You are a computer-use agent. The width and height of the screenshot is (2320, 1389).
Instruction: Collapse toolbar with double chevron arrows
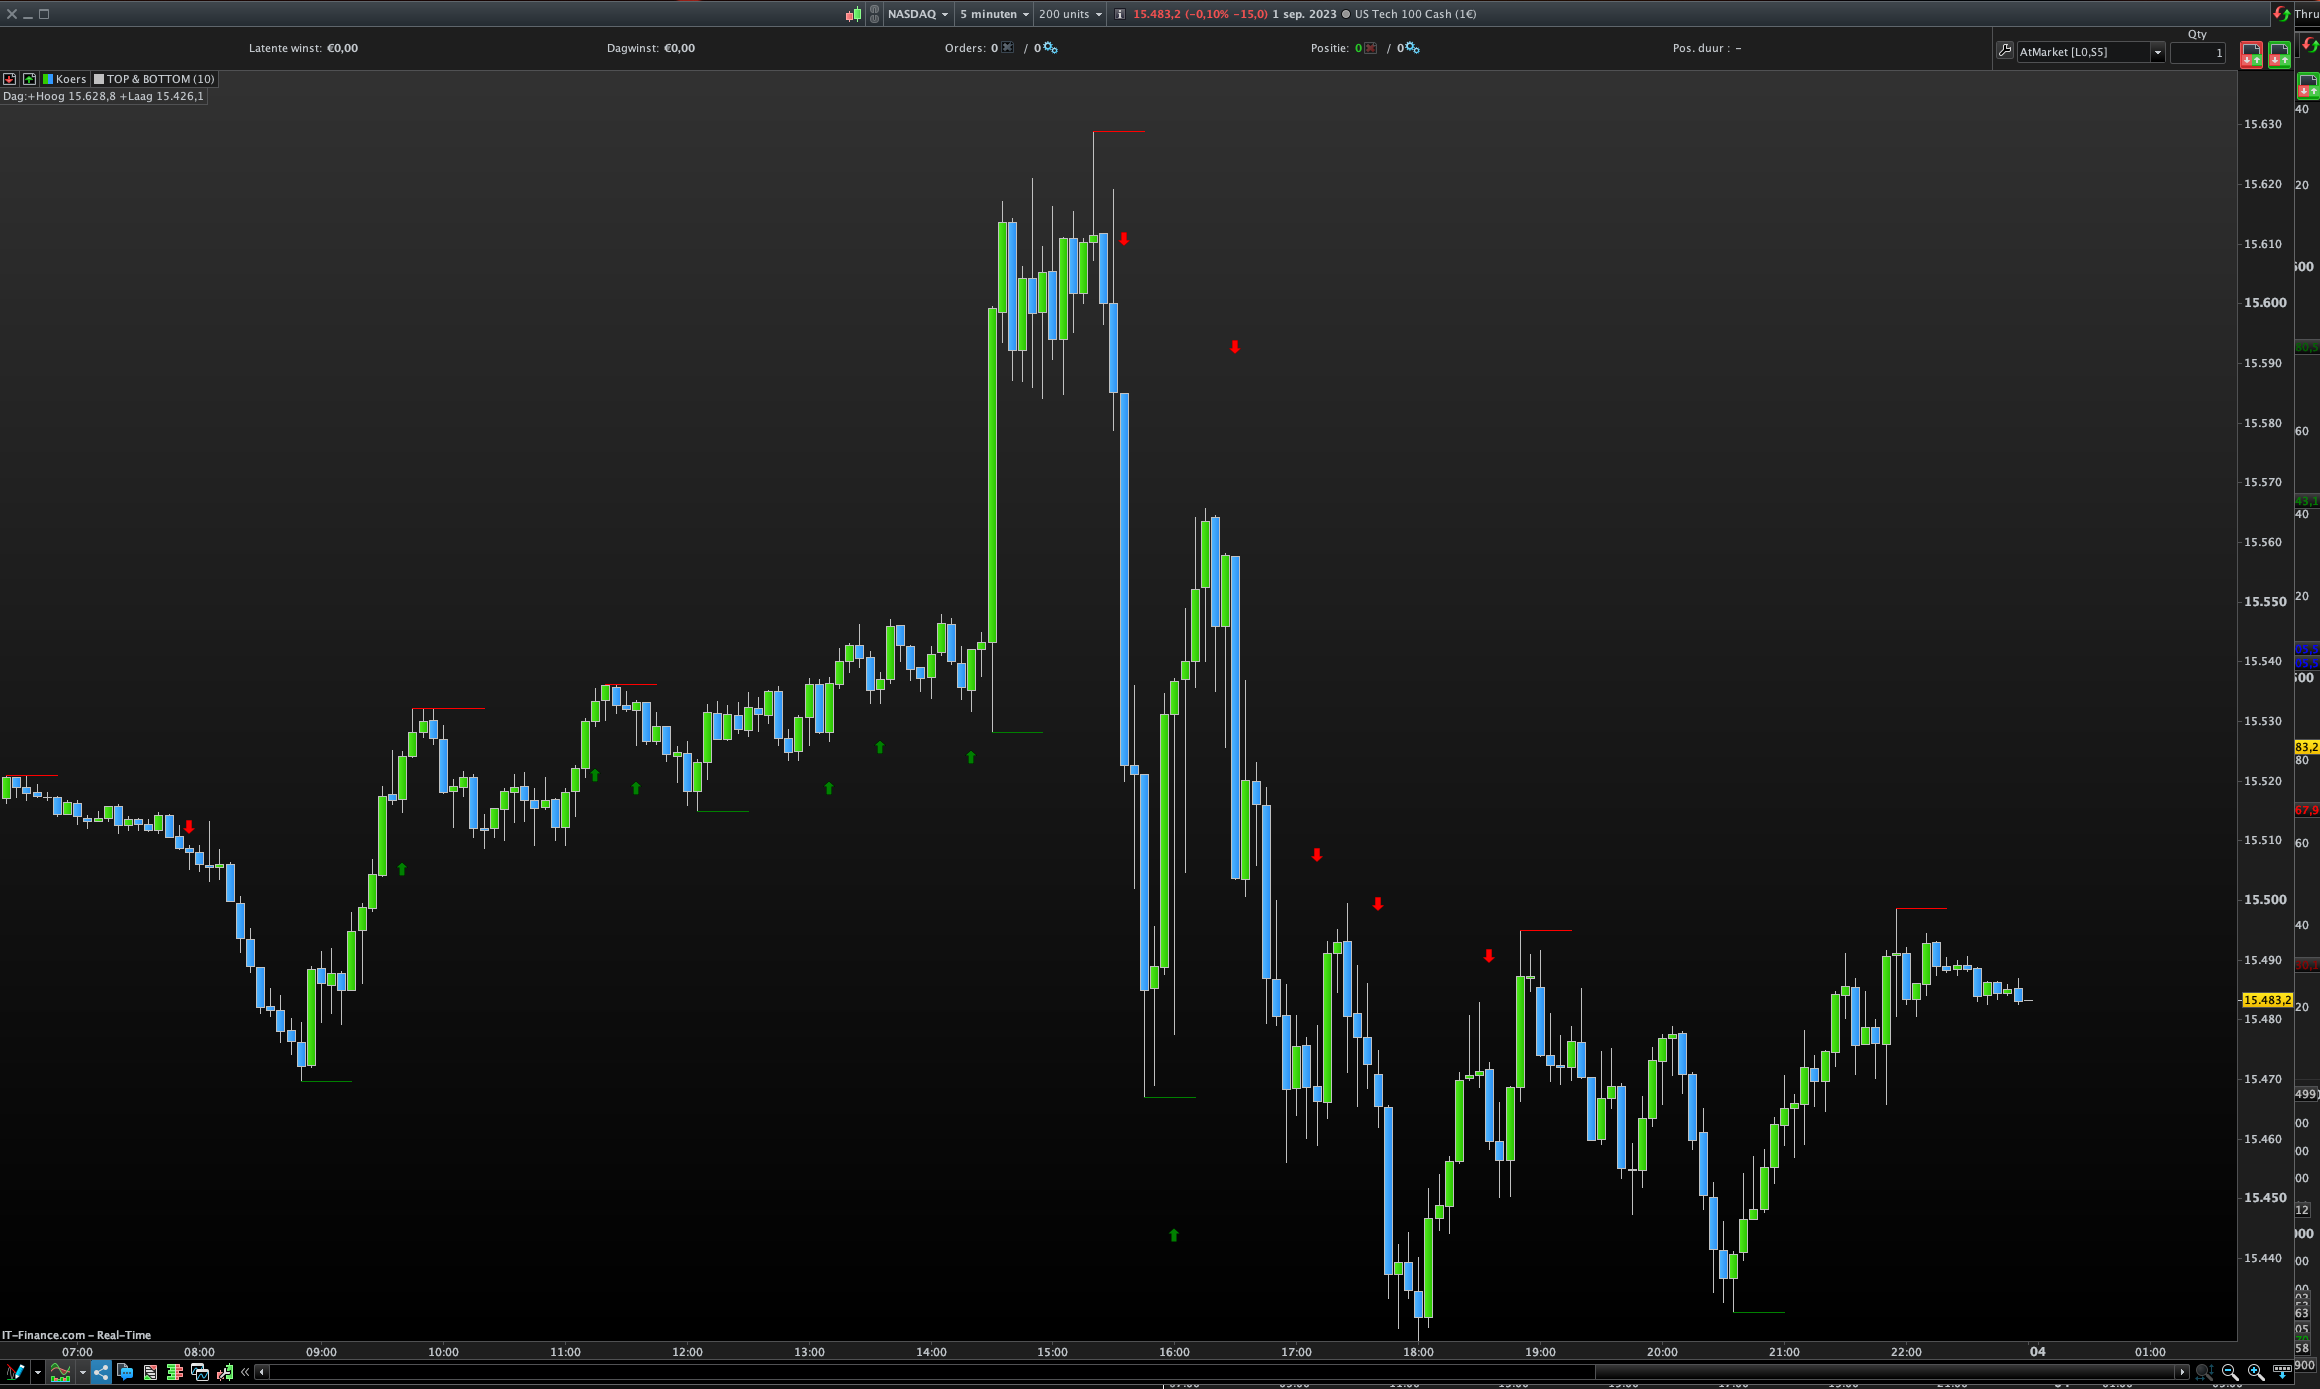(x=245, y=1372)
